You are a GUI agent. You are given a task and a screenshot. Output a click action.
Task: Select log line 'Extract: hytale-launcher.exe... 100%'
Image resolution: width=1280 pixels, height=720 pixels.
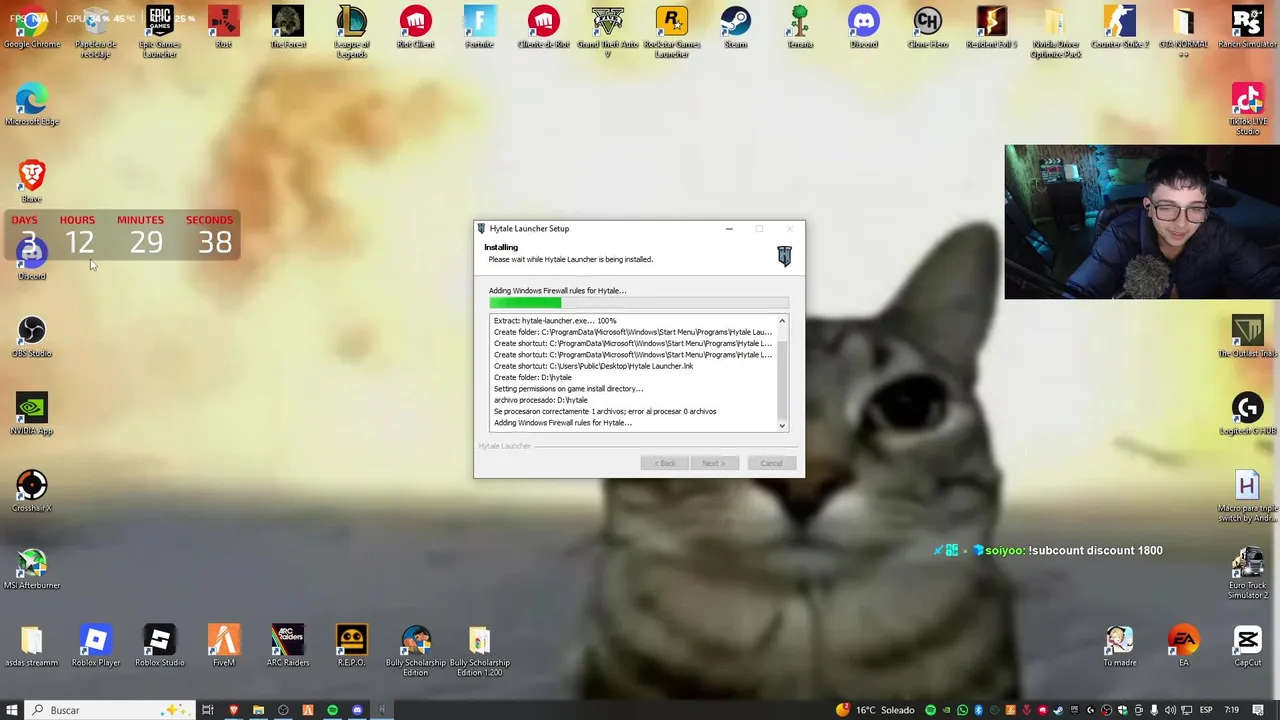[x=555, y=321]
